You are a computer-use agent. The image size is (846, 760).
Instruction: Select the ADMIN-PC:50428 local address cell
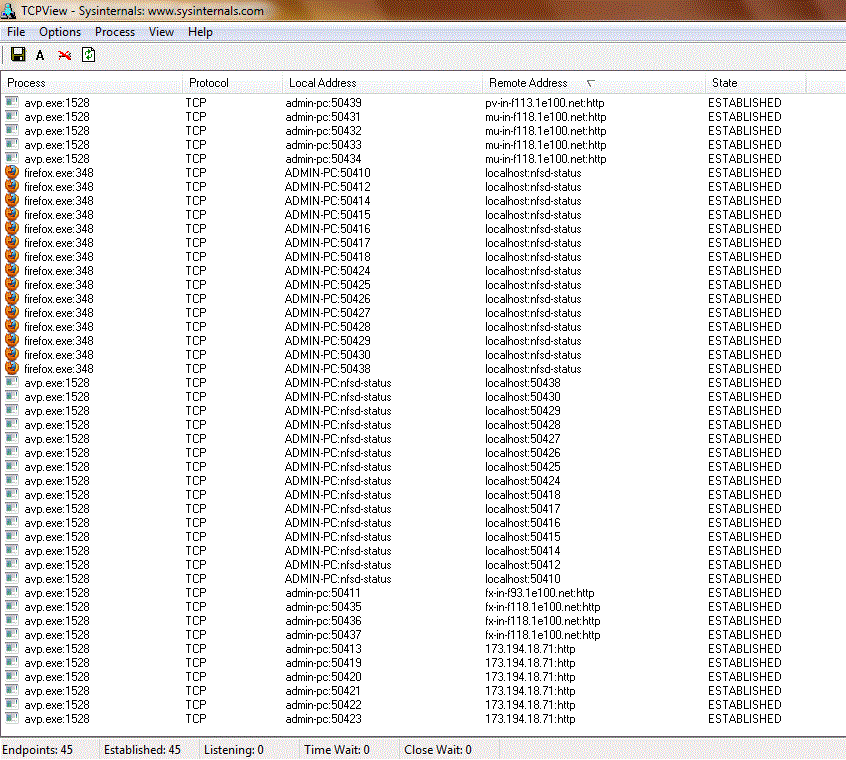[x=328, y=327]
